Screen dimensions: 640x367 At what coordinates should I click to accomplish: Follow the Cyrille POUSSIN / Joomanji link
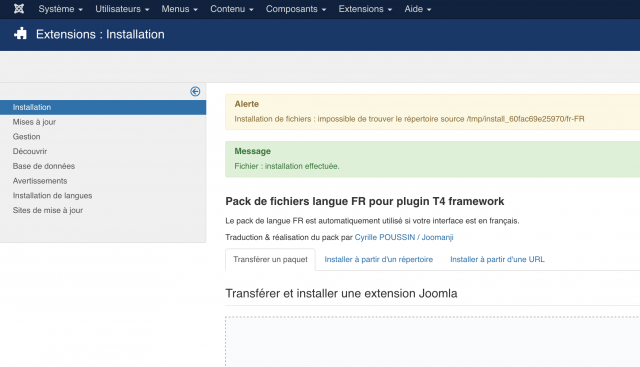point(404,237)
